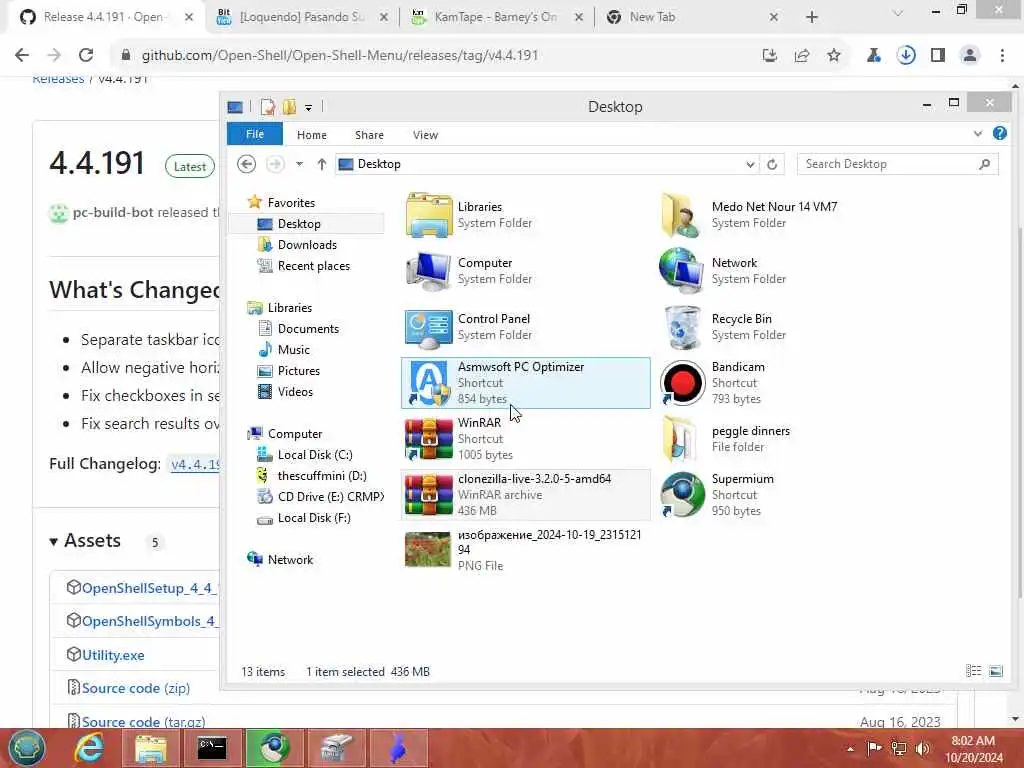
Task: Open Explorer Help question mark icon
Action: coord(999,134)
